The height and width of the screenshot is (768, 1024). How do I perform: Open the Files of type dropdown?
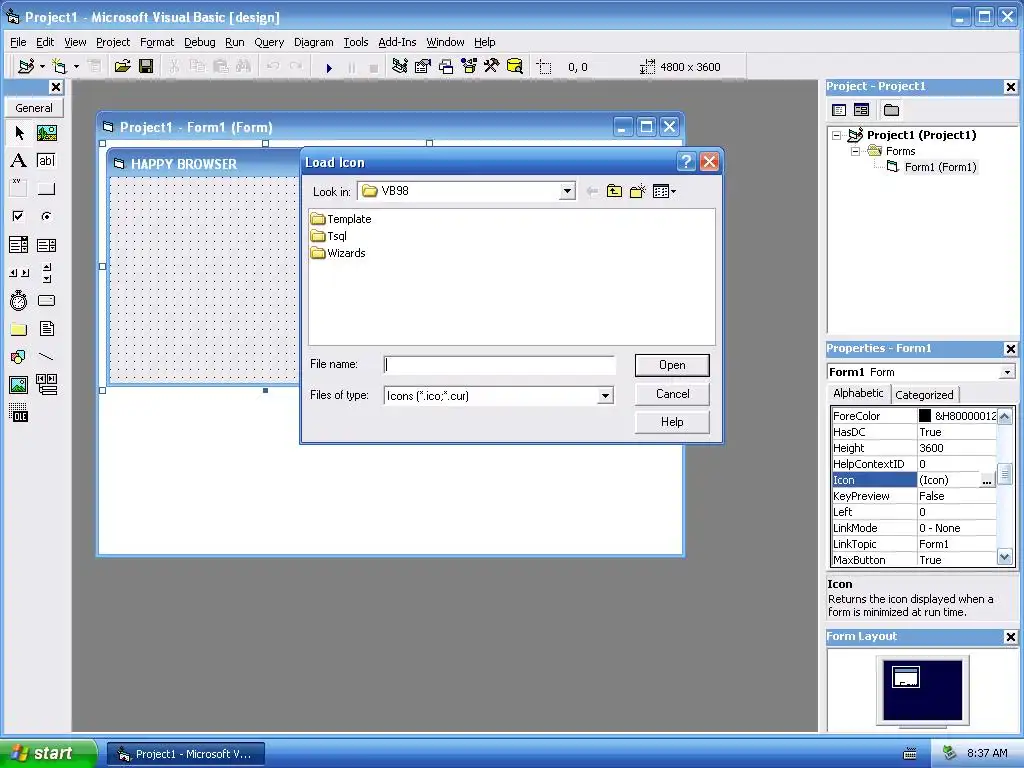point(605,396)
